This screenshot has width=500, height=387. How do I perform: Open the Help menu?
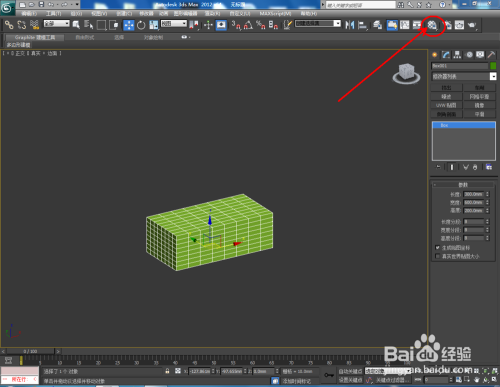click(309, 14)
